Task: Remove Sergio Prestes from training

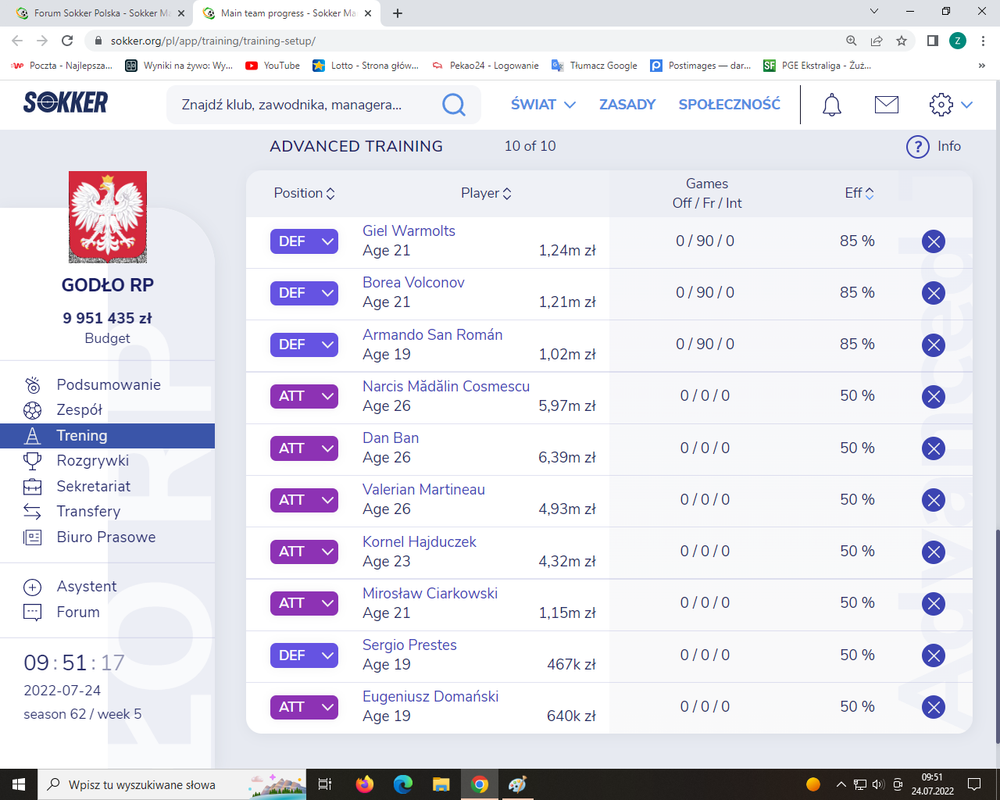Action: [933, 655]
